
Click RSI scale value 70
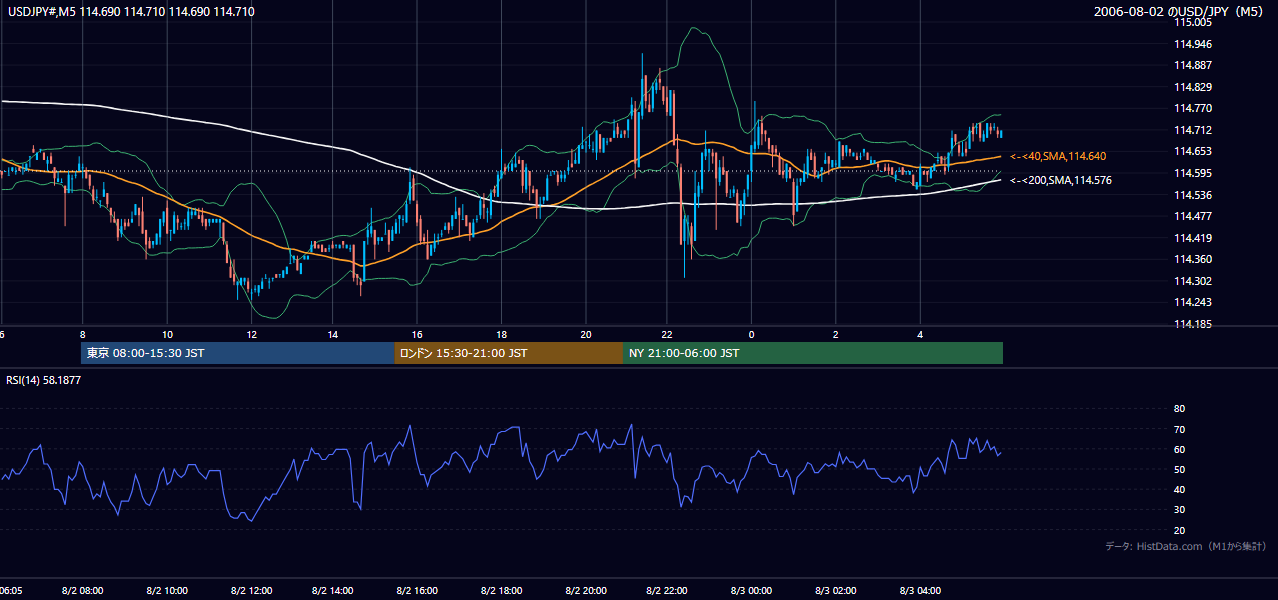click(1179, 429)
